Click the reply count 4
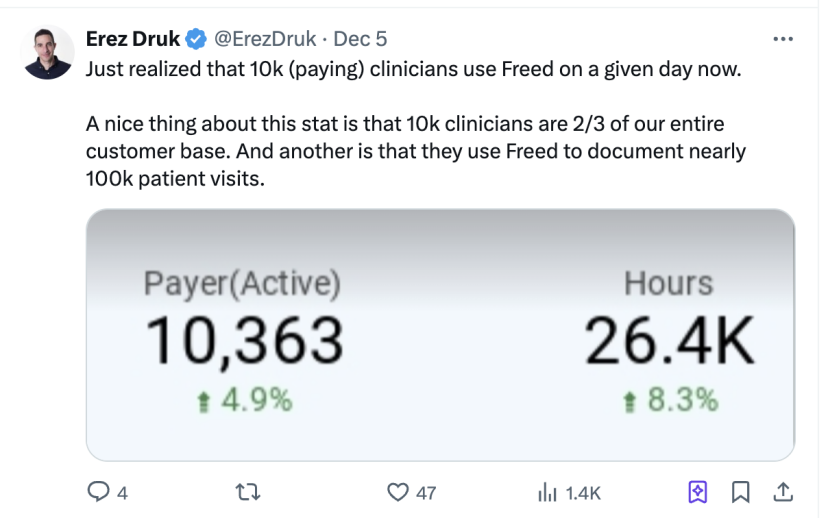This screenshot has height=518, width=828. coord(122,493)
